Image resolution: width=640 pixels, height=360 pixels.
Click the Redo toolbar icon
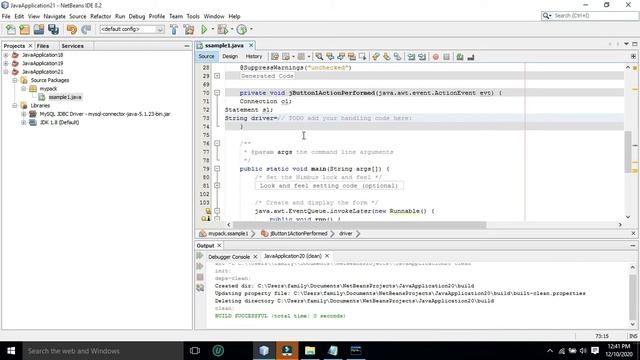(x=86, y=29)
